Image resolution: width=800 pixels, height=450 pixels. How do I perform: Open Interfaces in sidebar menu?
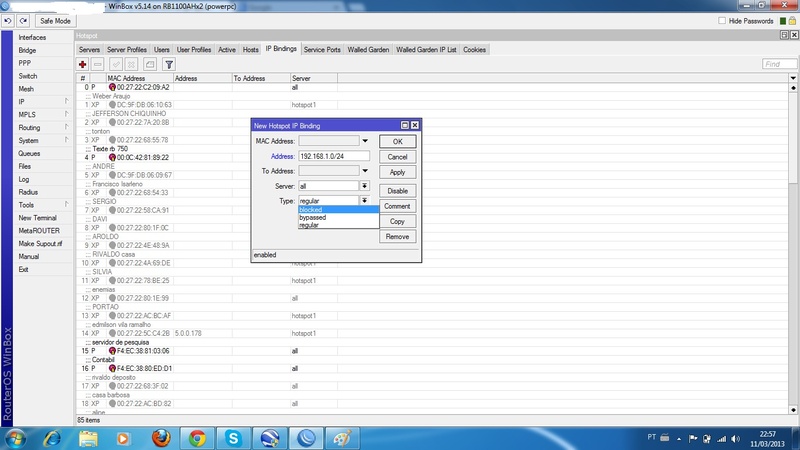32,37
